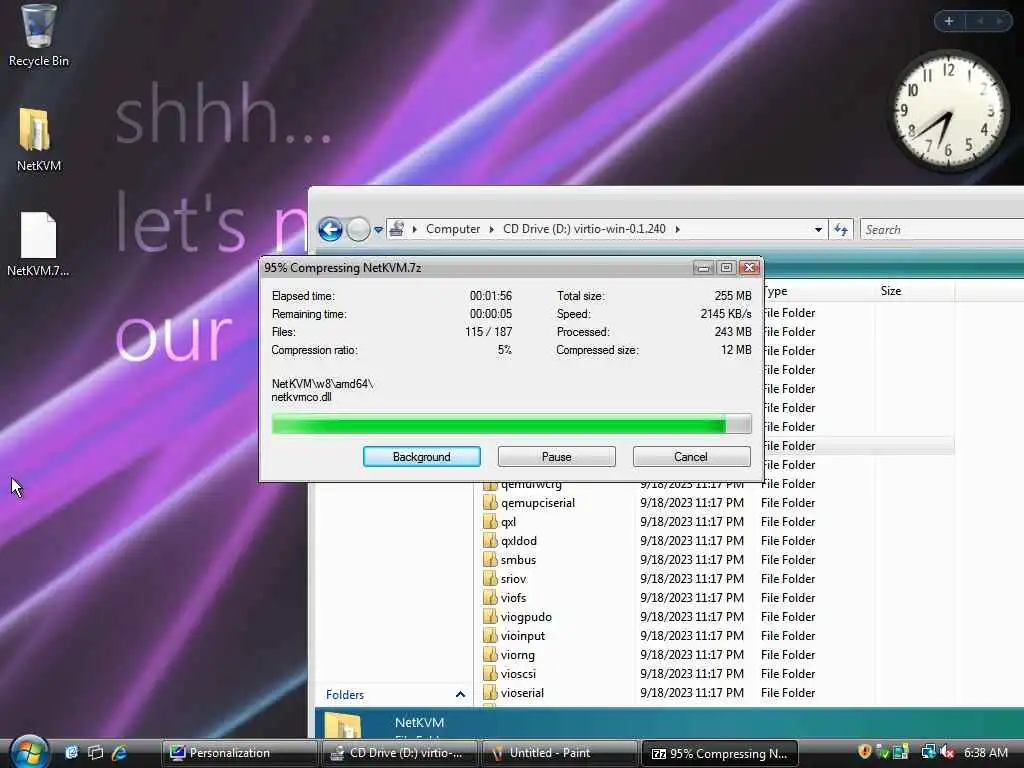1024x768 pixels.
Task: Click the sidebar next gadgets arrow
Action: pos(999,21)
